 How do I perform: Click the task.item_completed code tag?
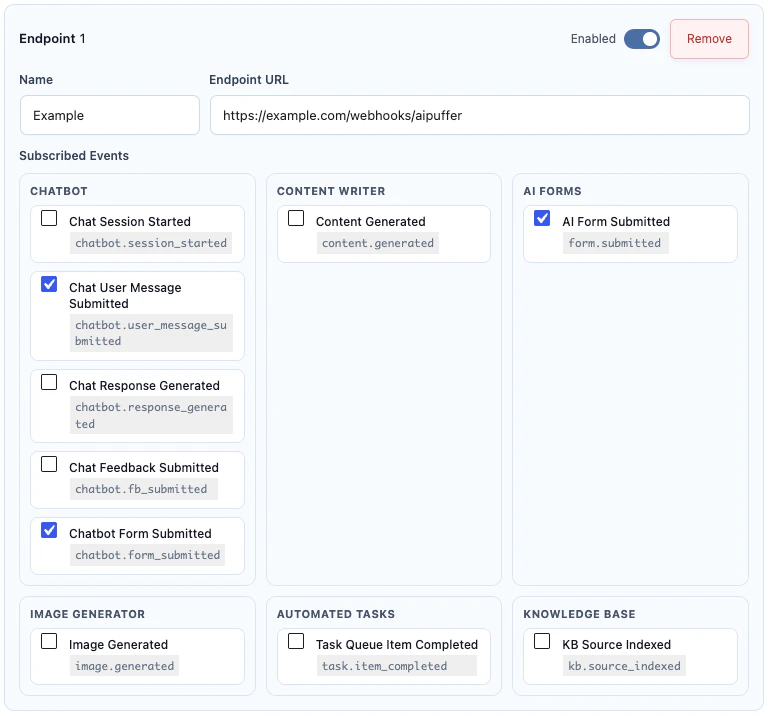click(396, 666)
